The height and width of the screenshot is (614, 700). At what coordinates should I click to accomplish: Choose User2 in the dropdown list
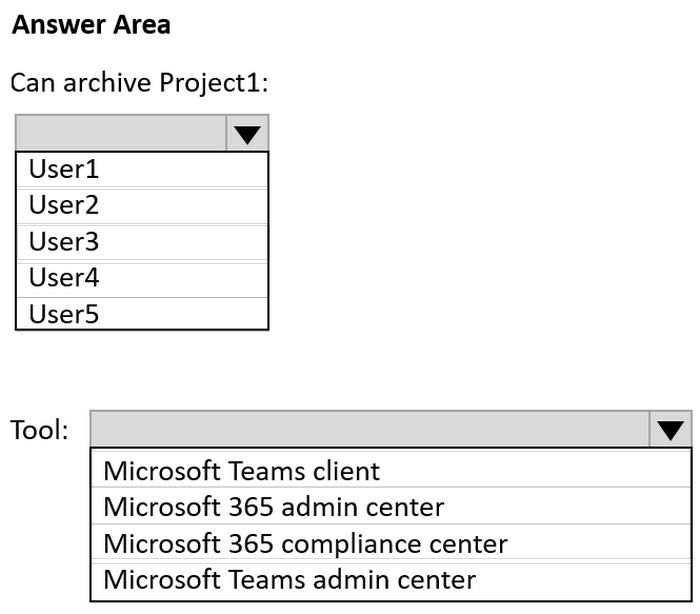click(142, 205)
